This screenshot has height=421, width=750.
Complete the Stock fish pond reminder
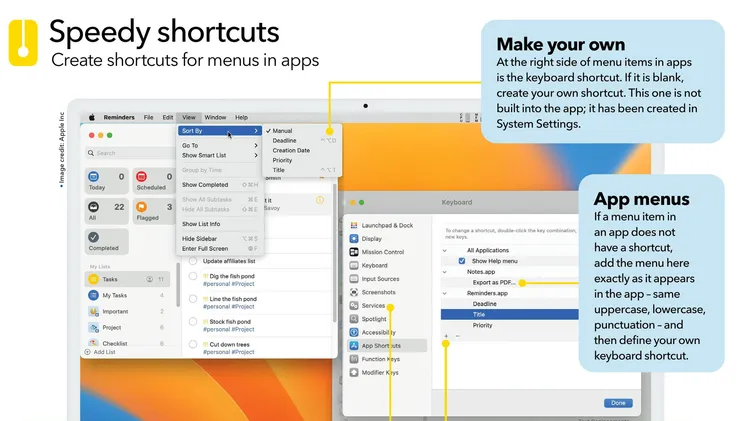tap(193, 321)
